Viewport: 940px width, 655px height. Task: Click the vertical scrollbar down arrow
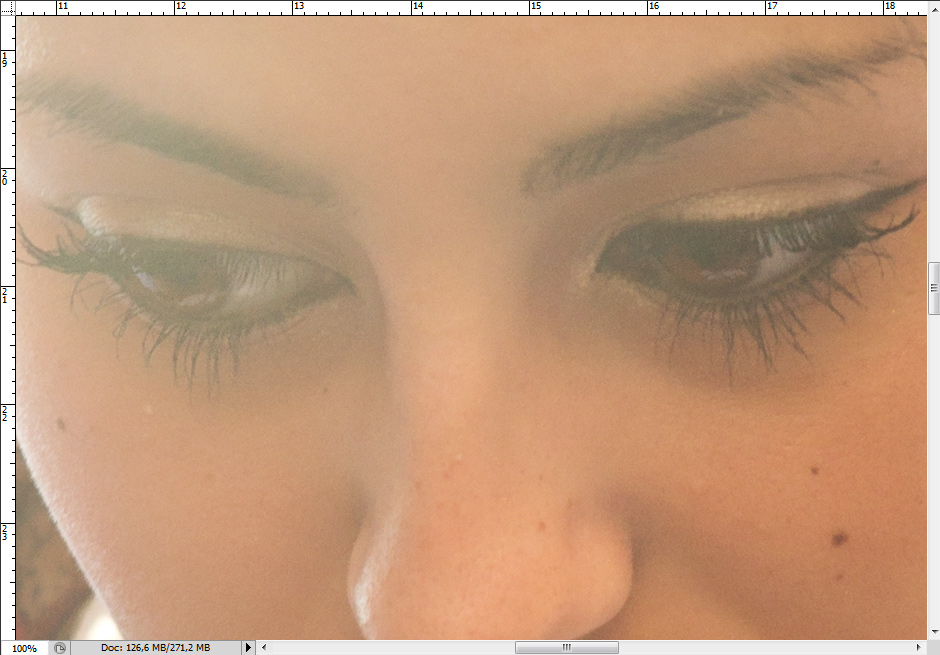(934, 632)
